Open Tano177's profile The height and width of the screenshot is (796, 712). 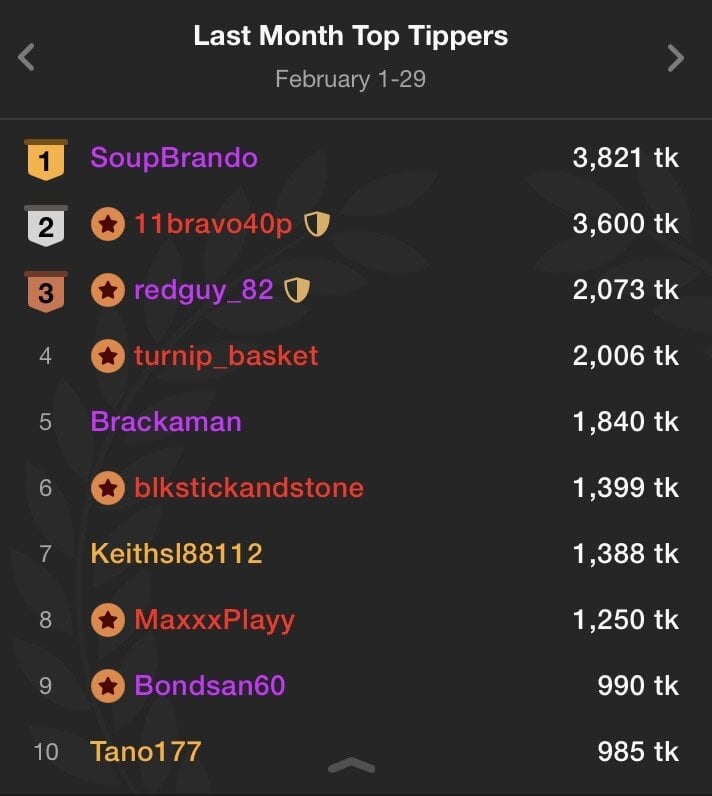tap(146, 752)
